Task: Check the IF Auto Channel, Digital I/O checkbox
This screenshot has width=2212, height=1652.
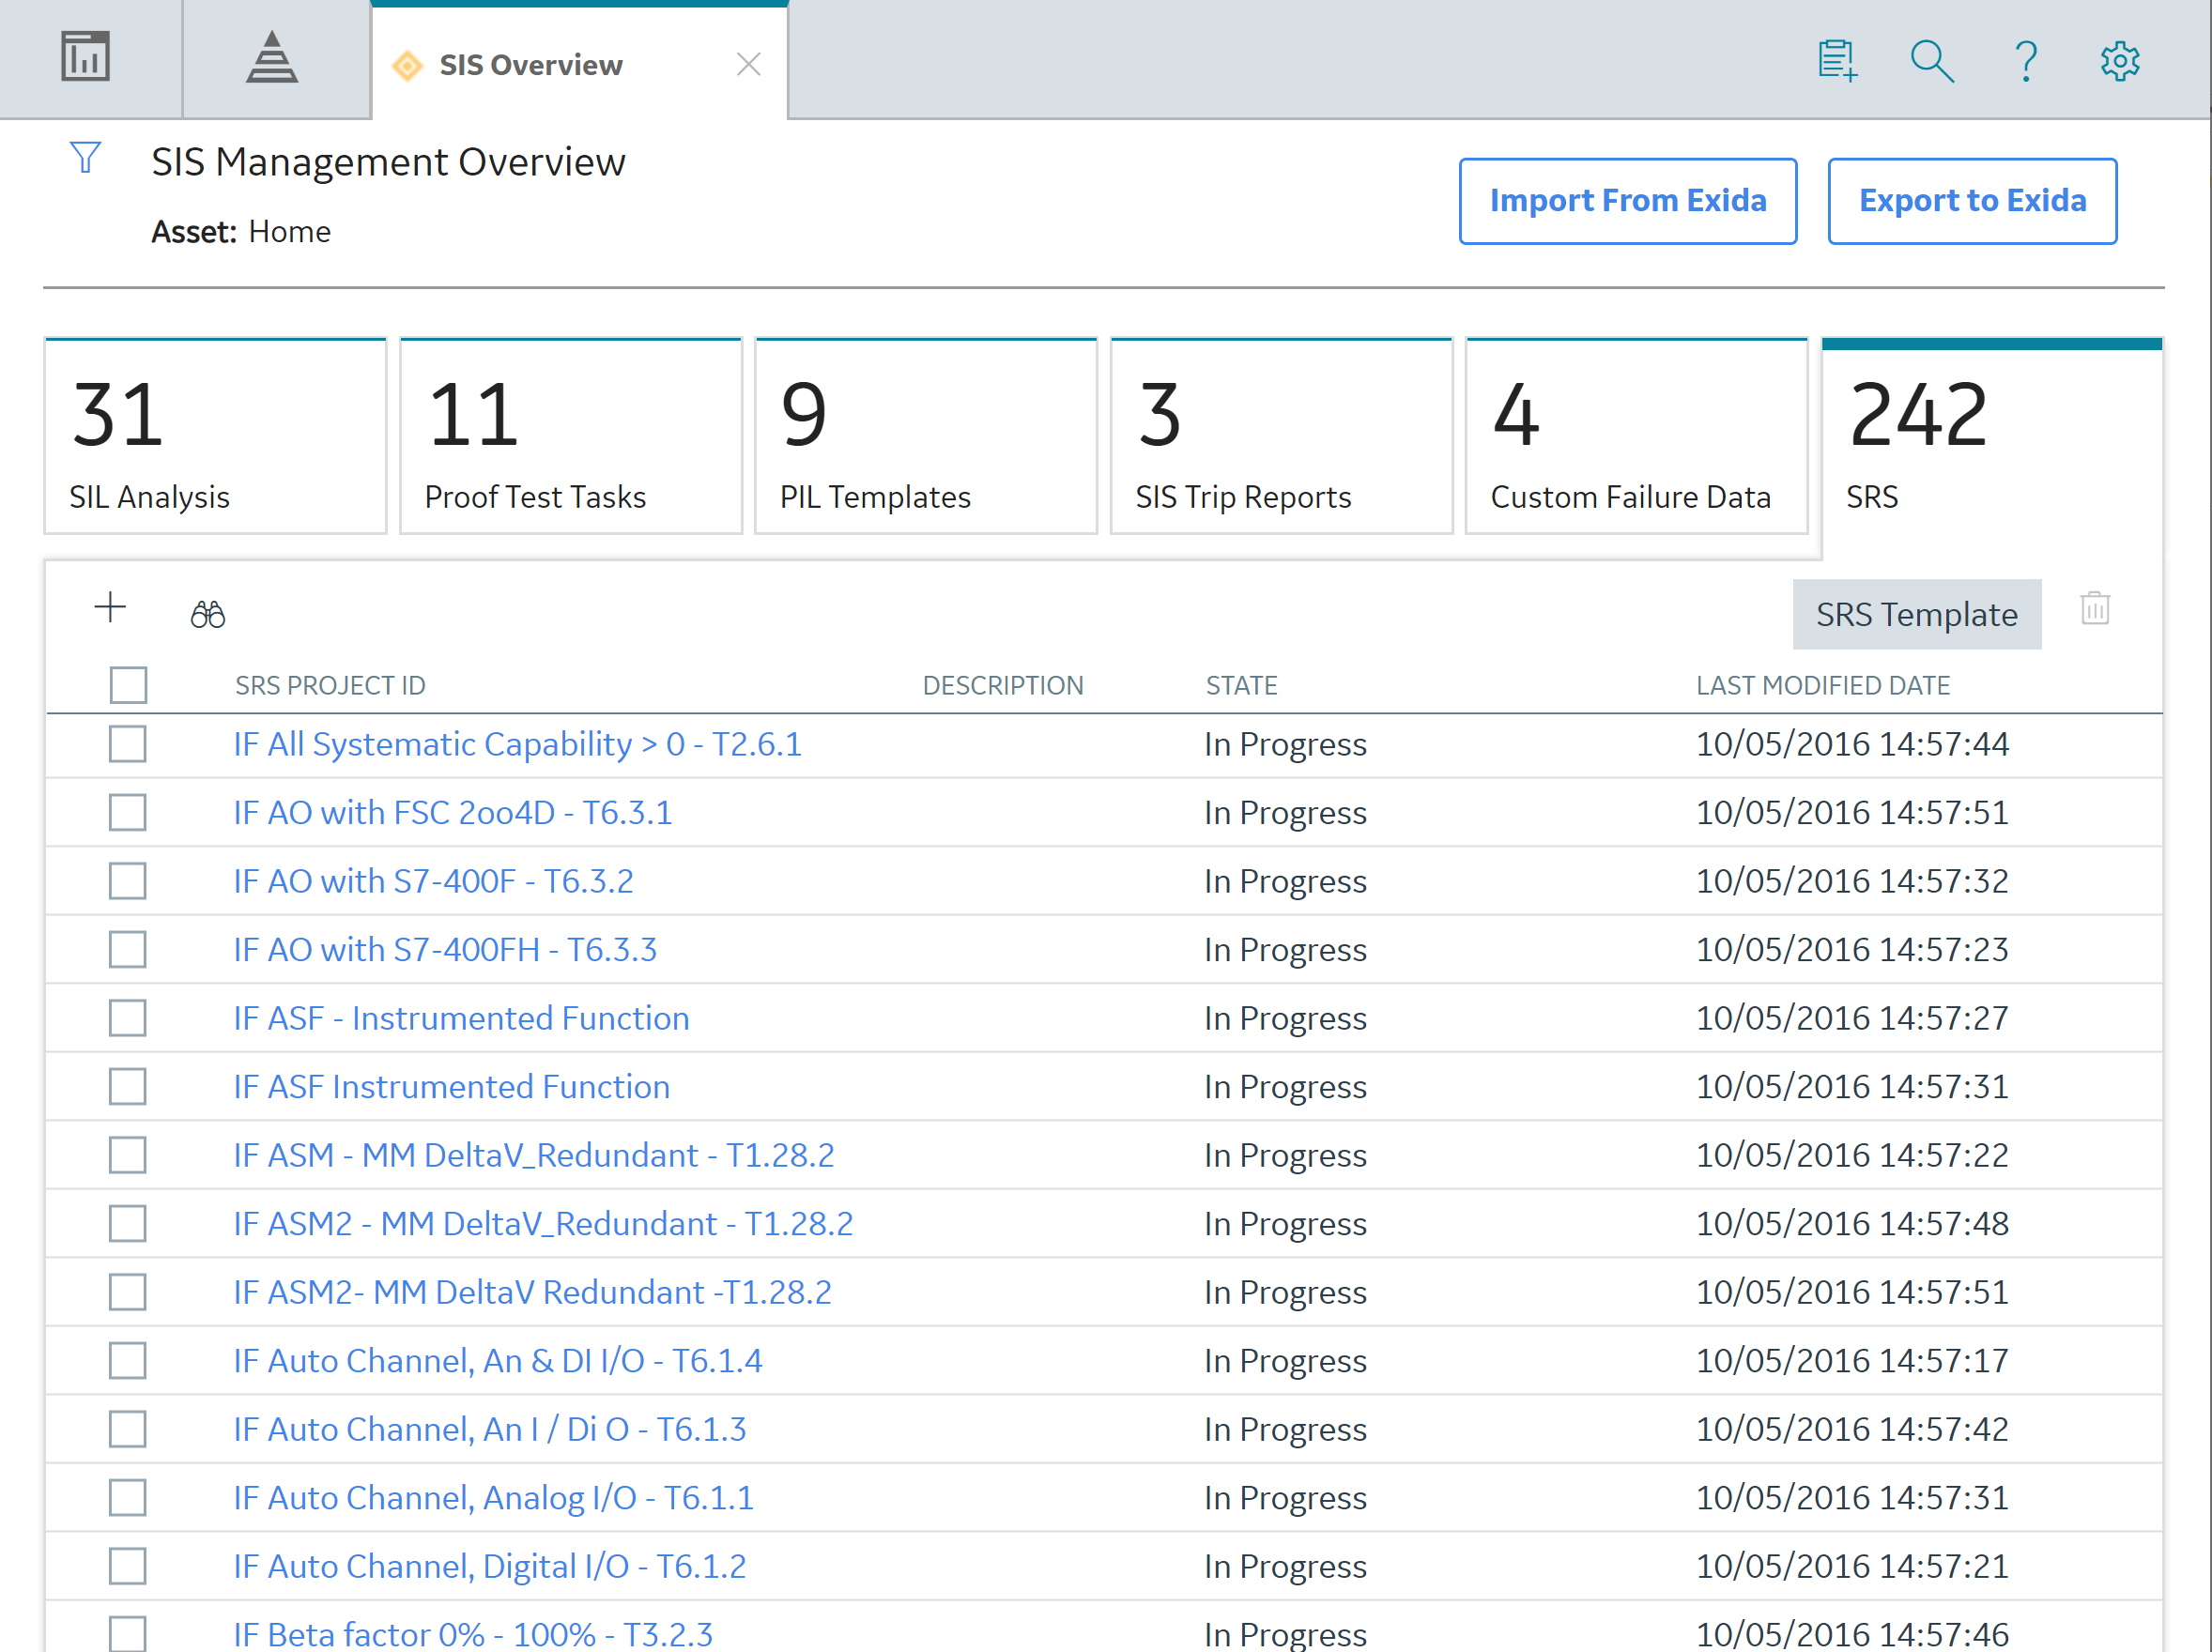Action: (128, 1566)
